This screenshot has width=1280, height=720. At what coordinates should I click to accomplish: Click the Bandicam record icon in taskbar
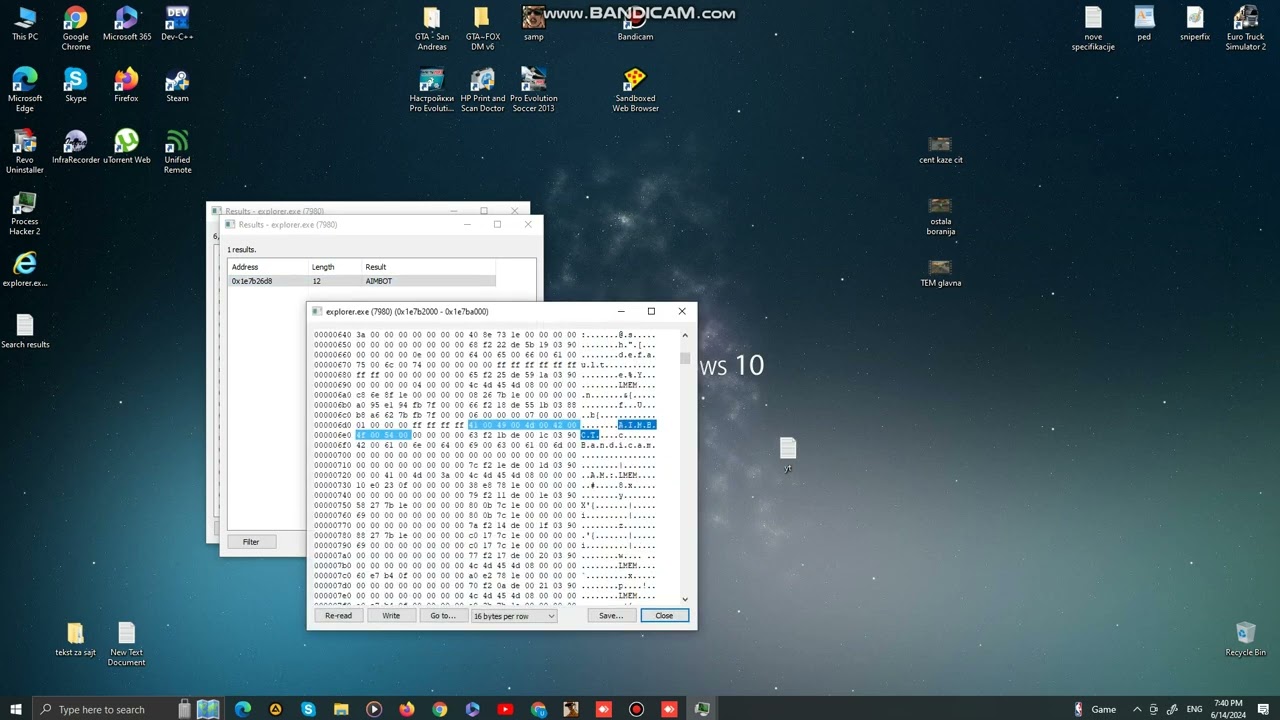pos(636,709)
